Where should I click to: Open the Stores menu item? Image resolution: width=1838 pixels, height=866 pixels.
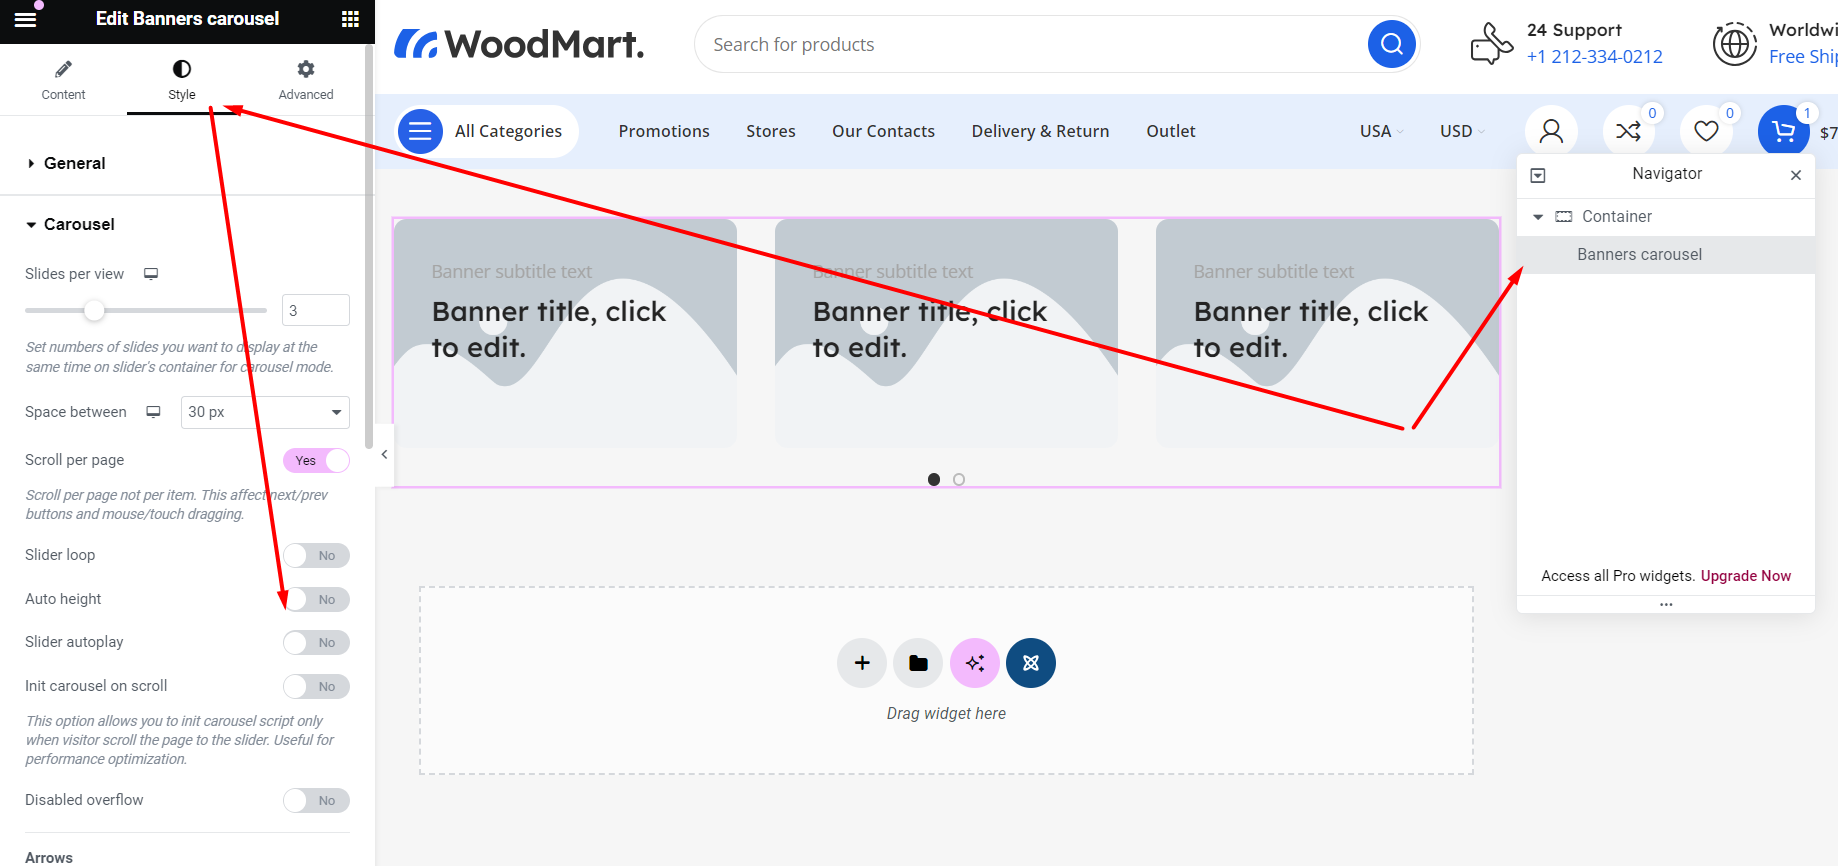pos(771,131)
